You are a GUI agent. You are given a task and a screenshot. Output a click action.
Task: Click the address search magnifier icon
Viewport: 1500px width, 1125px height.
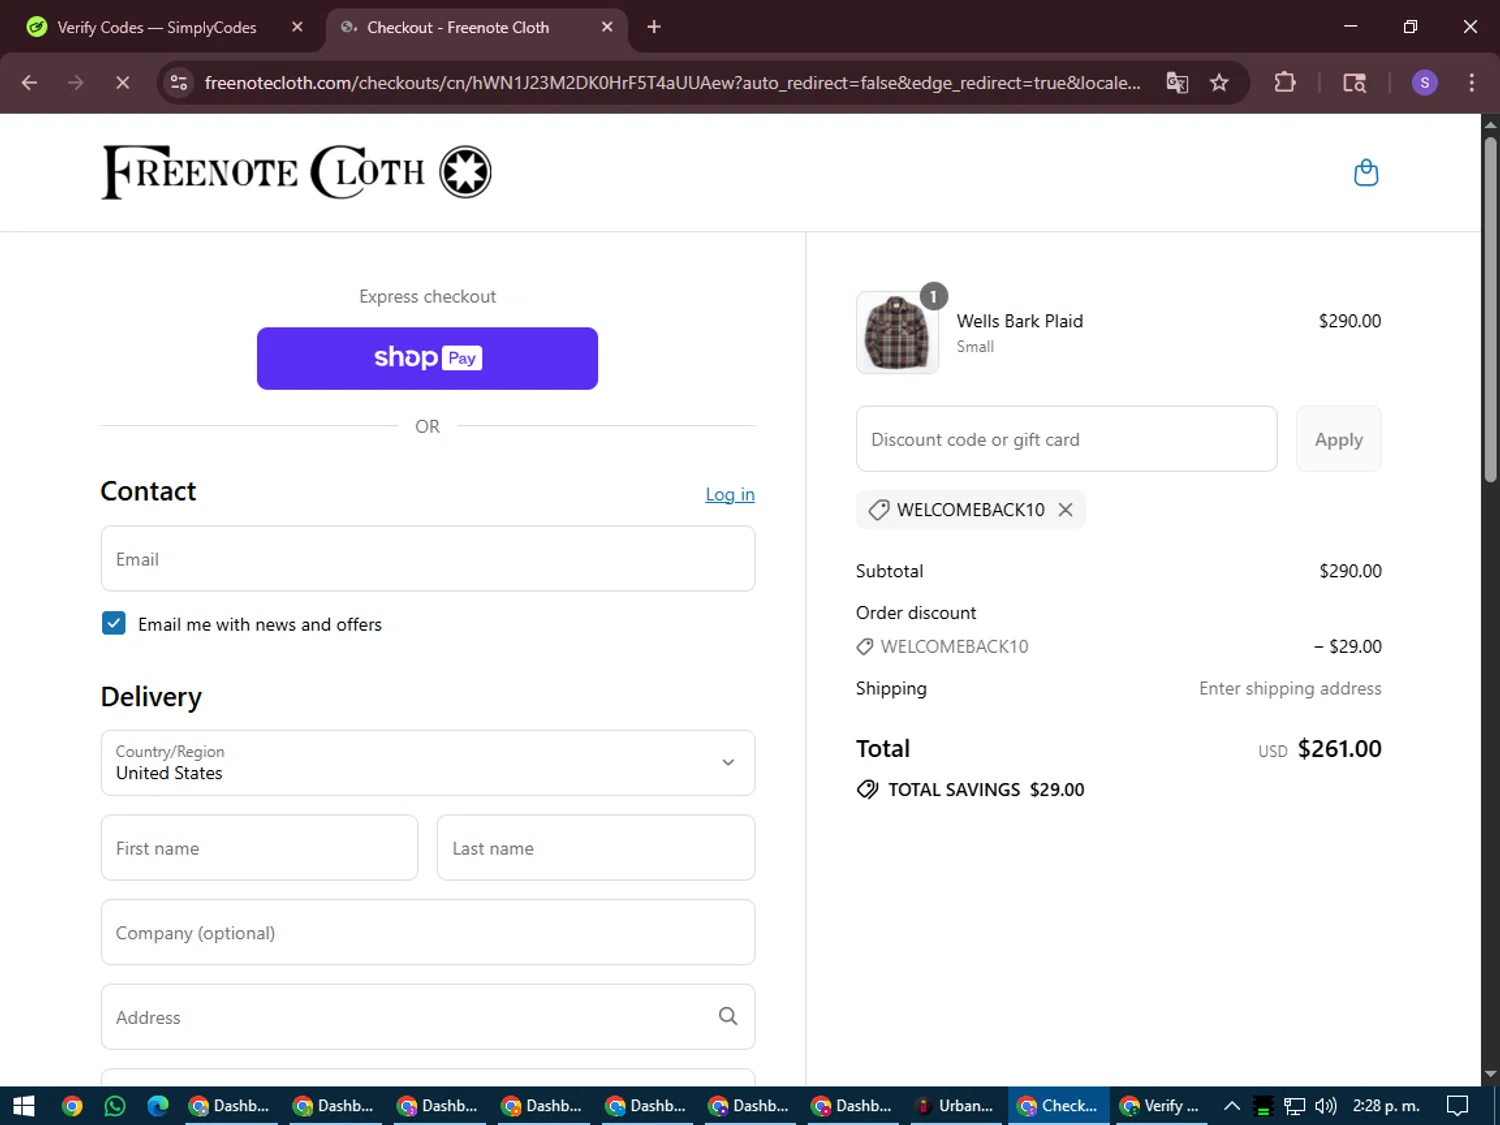click(x=728, y=1016)
